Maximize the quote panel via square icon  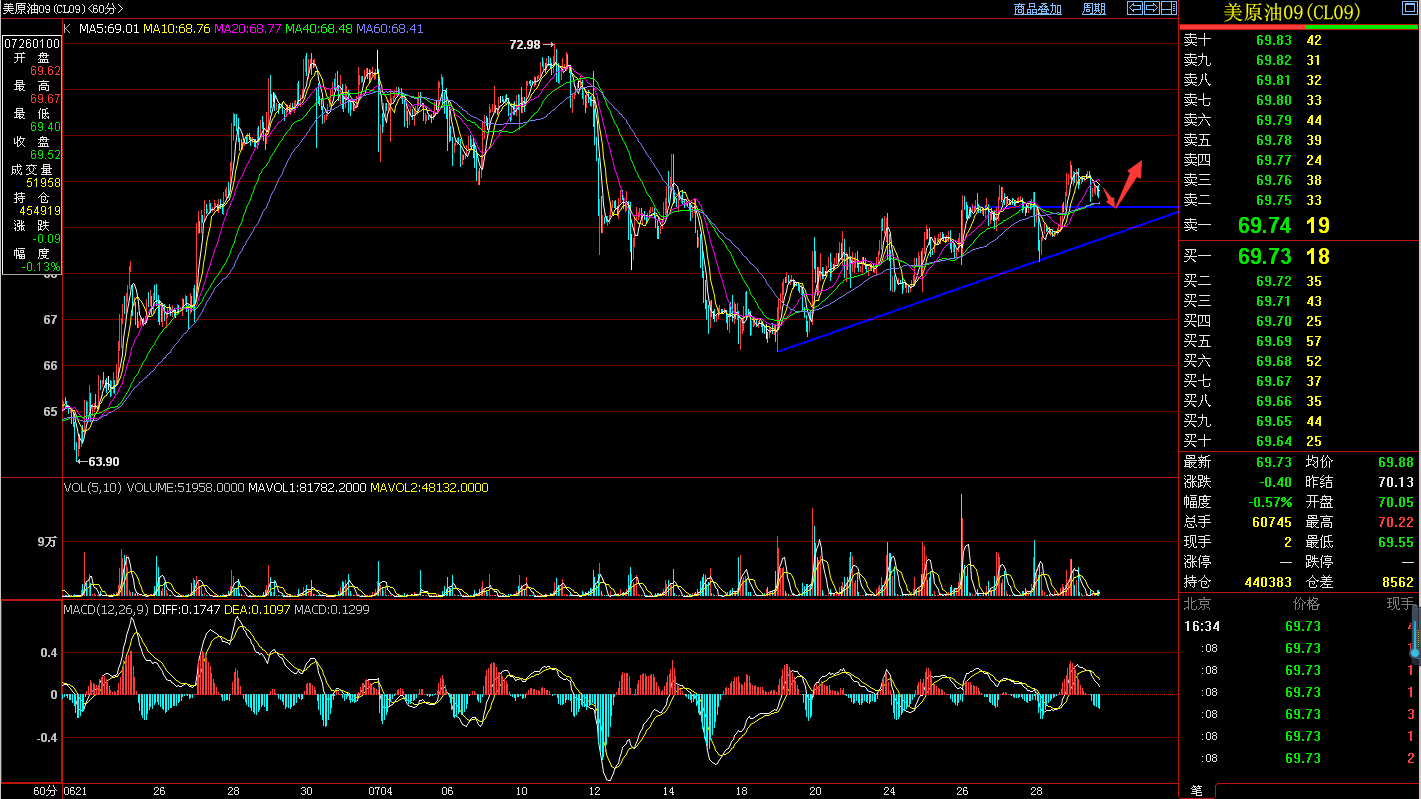coord(1410,8)
